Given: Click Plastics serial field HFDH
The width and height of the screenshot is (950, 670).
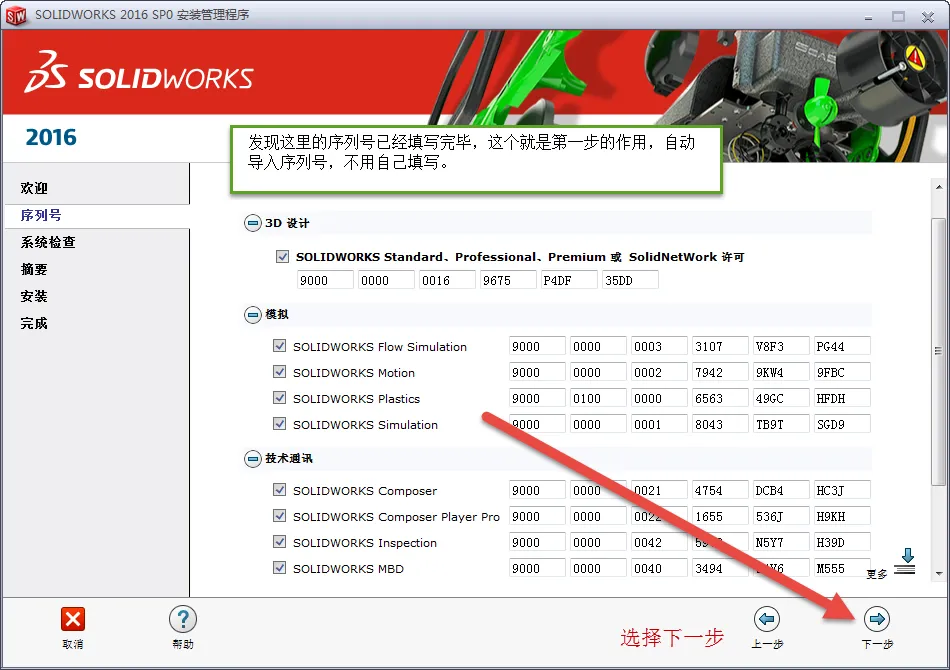Looking at the screenshot, I should (x=842, y=398).
